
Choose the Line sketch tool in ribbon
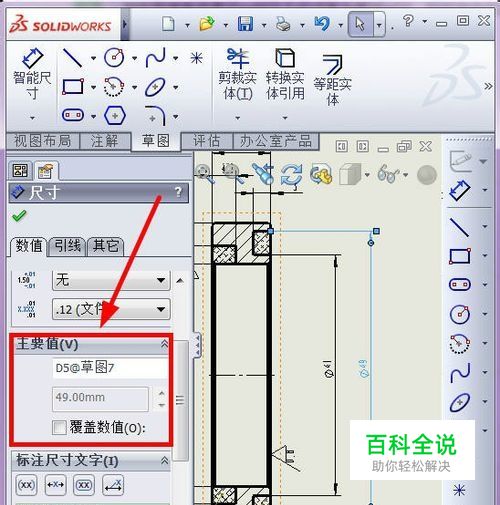[73, 58]
